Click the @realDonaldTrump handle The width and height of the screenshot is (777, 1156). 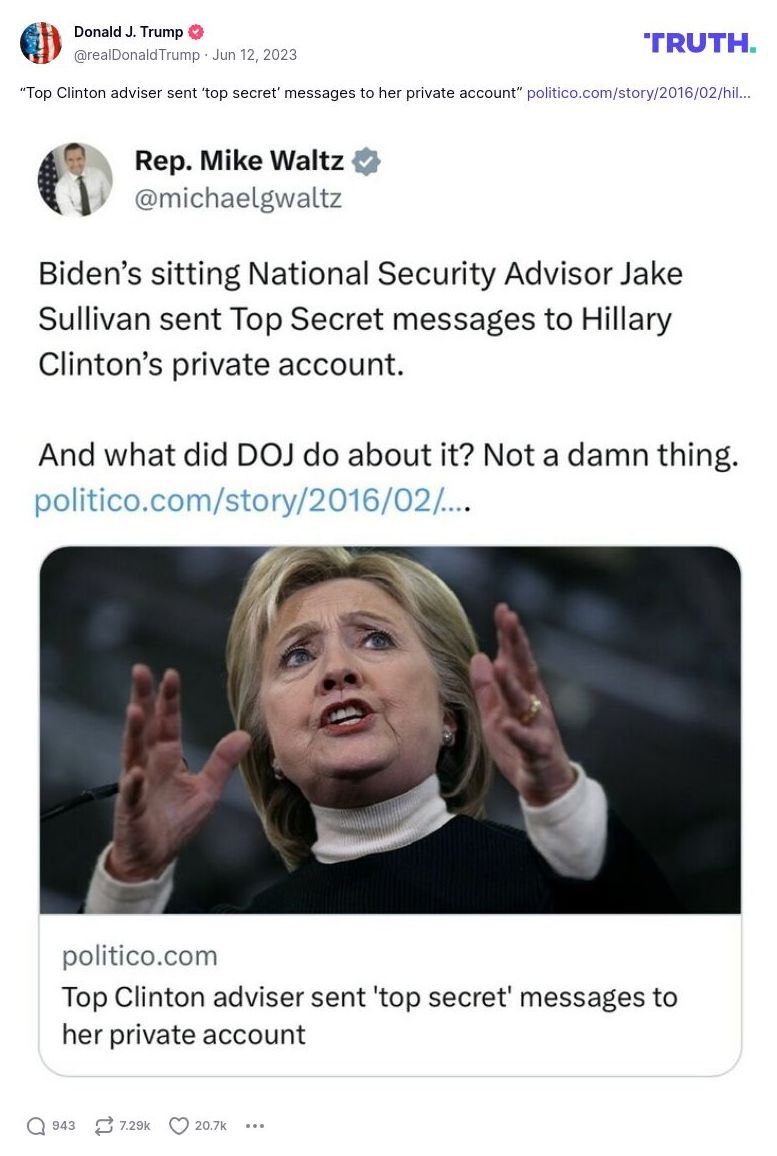tap(137, 55)
